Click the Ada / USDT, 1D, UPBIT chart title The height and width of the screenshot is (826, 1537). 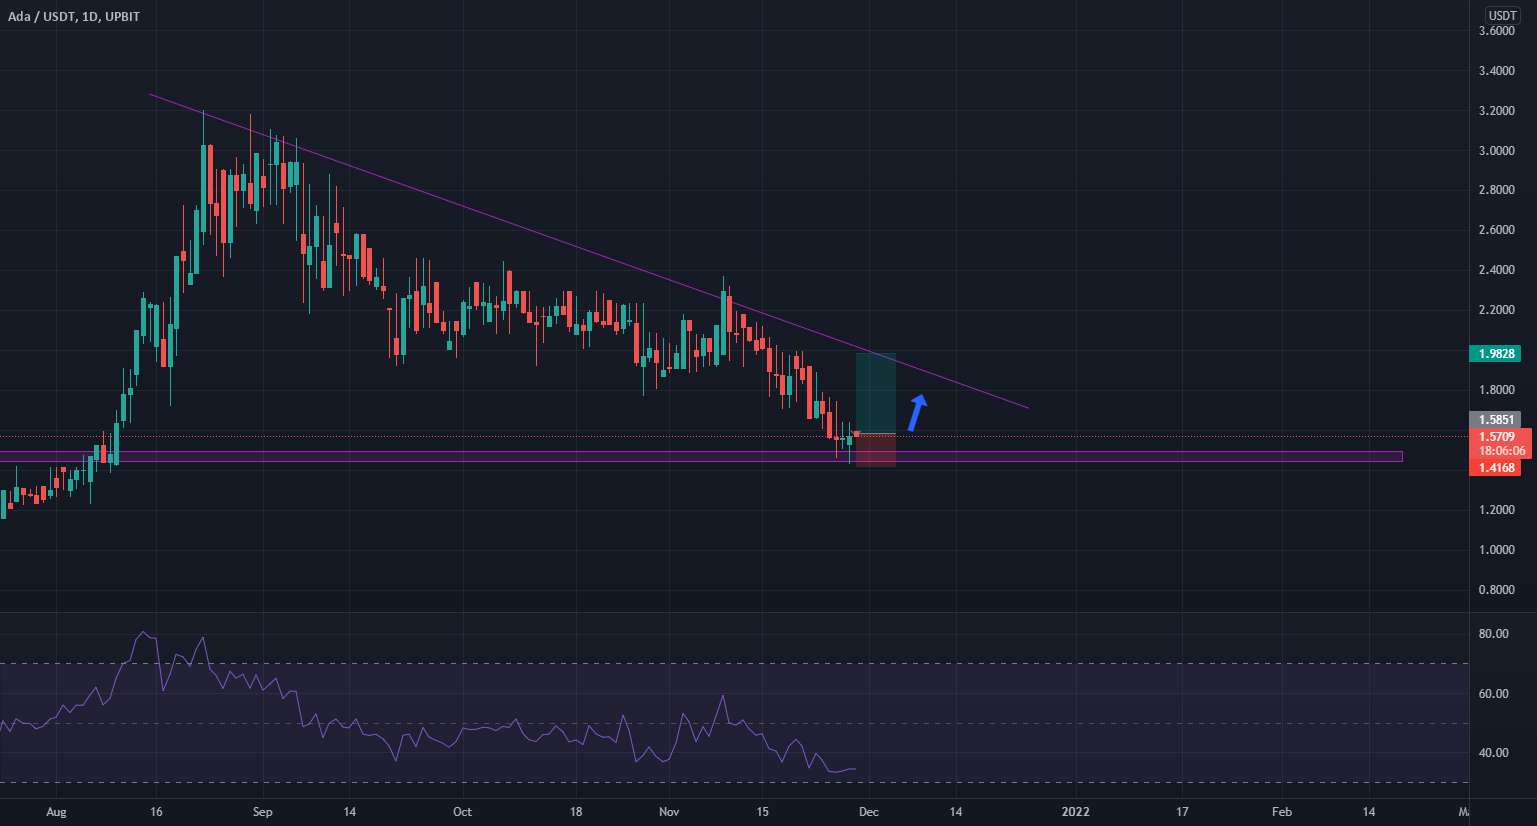pyautogui.click(x=73, y=17)
